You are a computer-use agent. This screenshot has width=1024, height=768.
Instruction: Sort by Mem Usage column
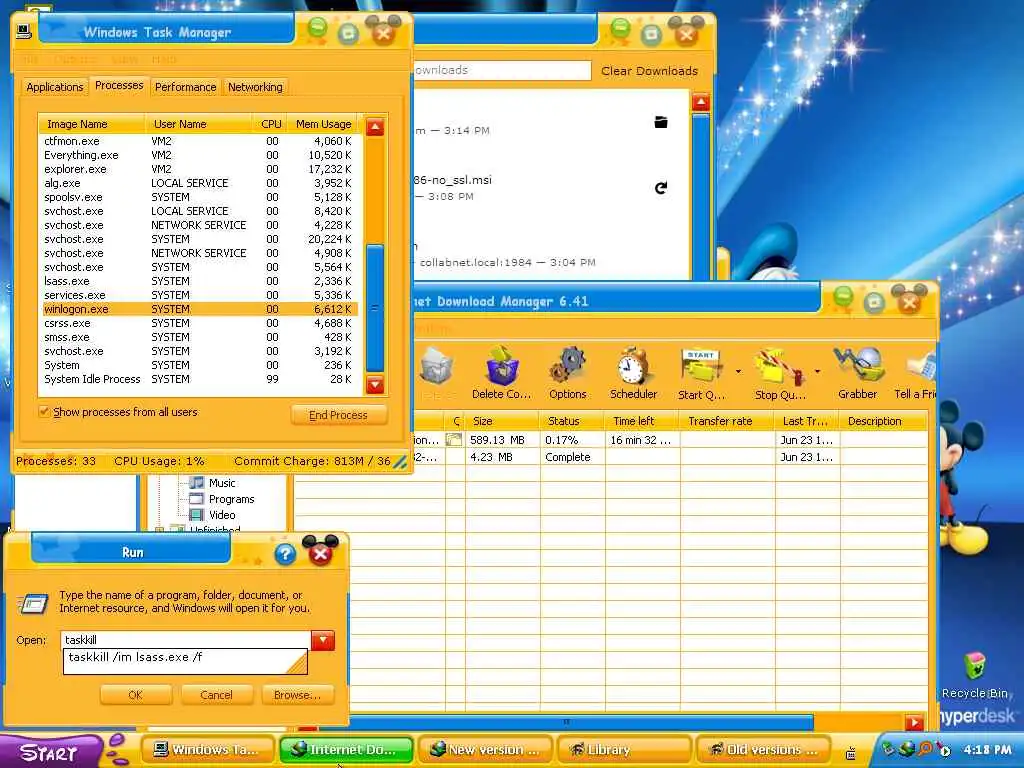(323, 124)
